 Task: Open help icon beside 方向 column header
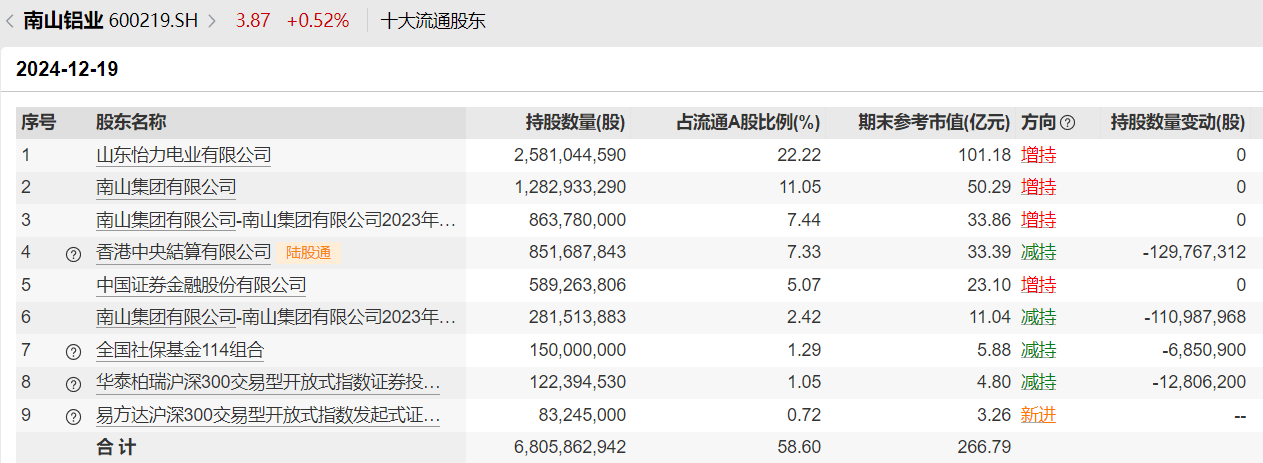click(x=1067, y=123)
